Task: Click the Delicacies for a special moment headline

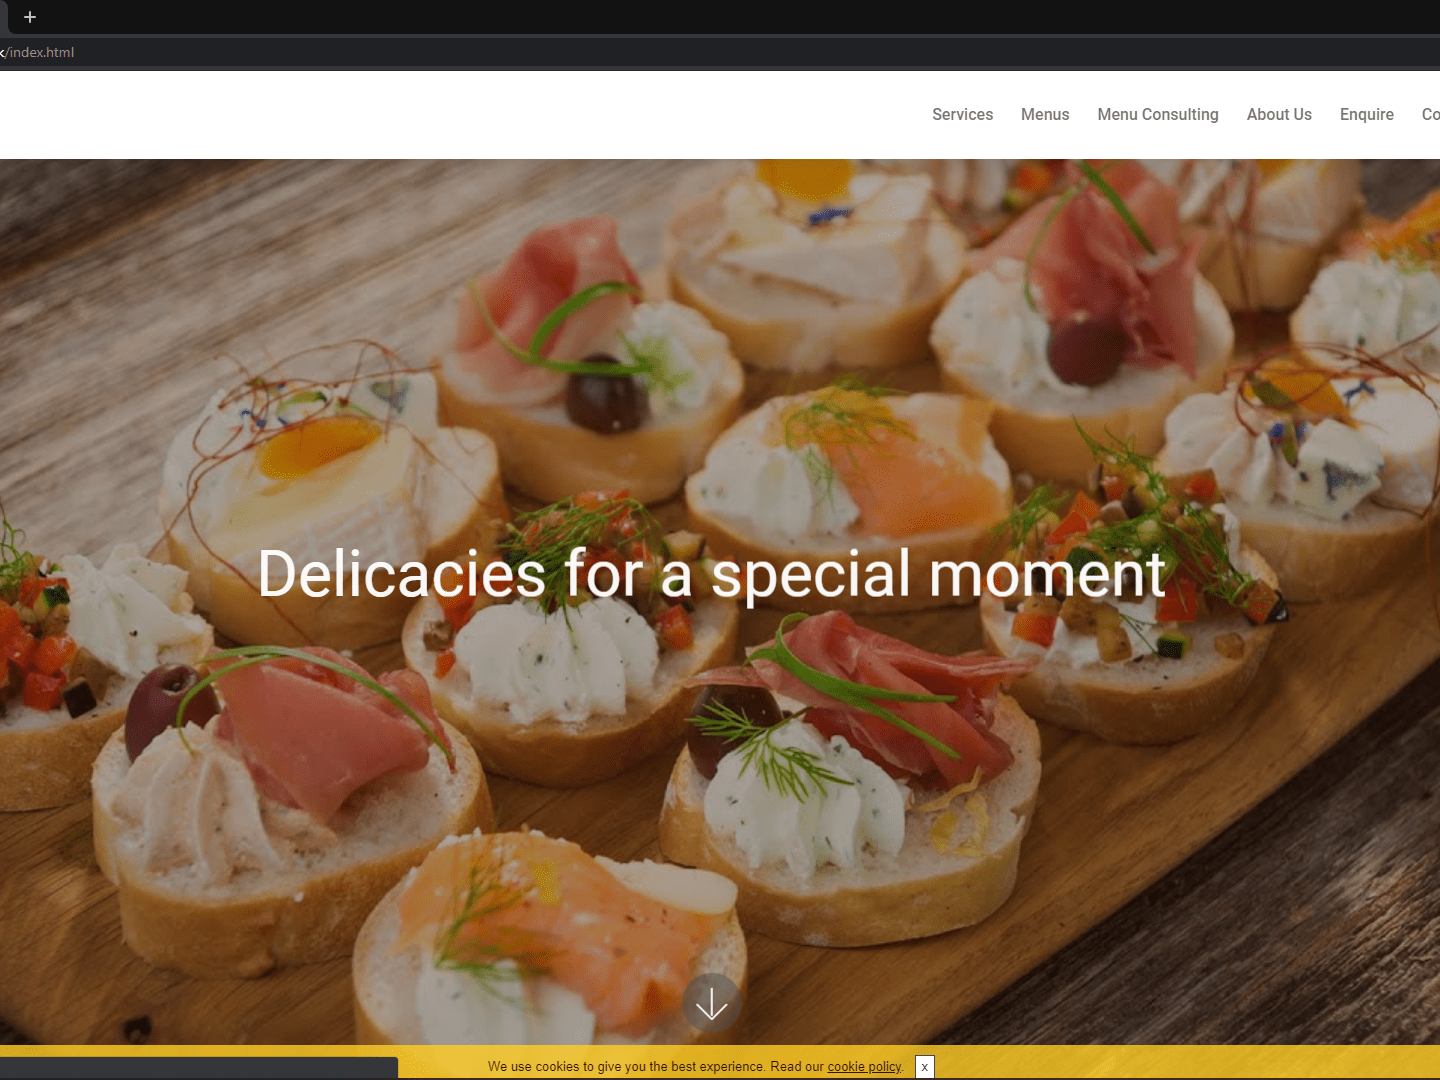Action: coord(711,574)
